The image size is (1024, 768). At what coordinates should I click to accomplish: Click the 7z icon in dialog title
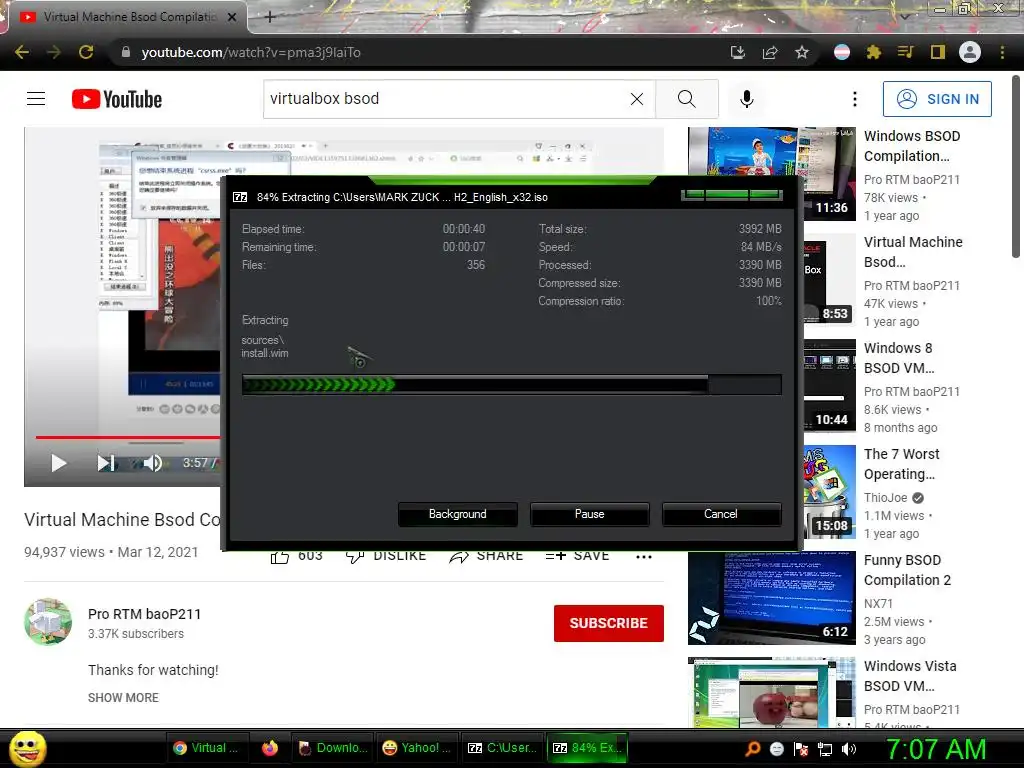pos(240,197)
